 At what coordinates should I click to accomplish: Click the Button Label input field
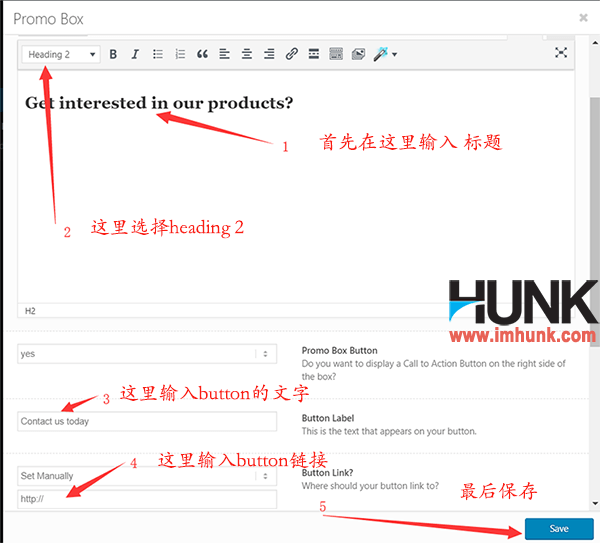[147, 421]
